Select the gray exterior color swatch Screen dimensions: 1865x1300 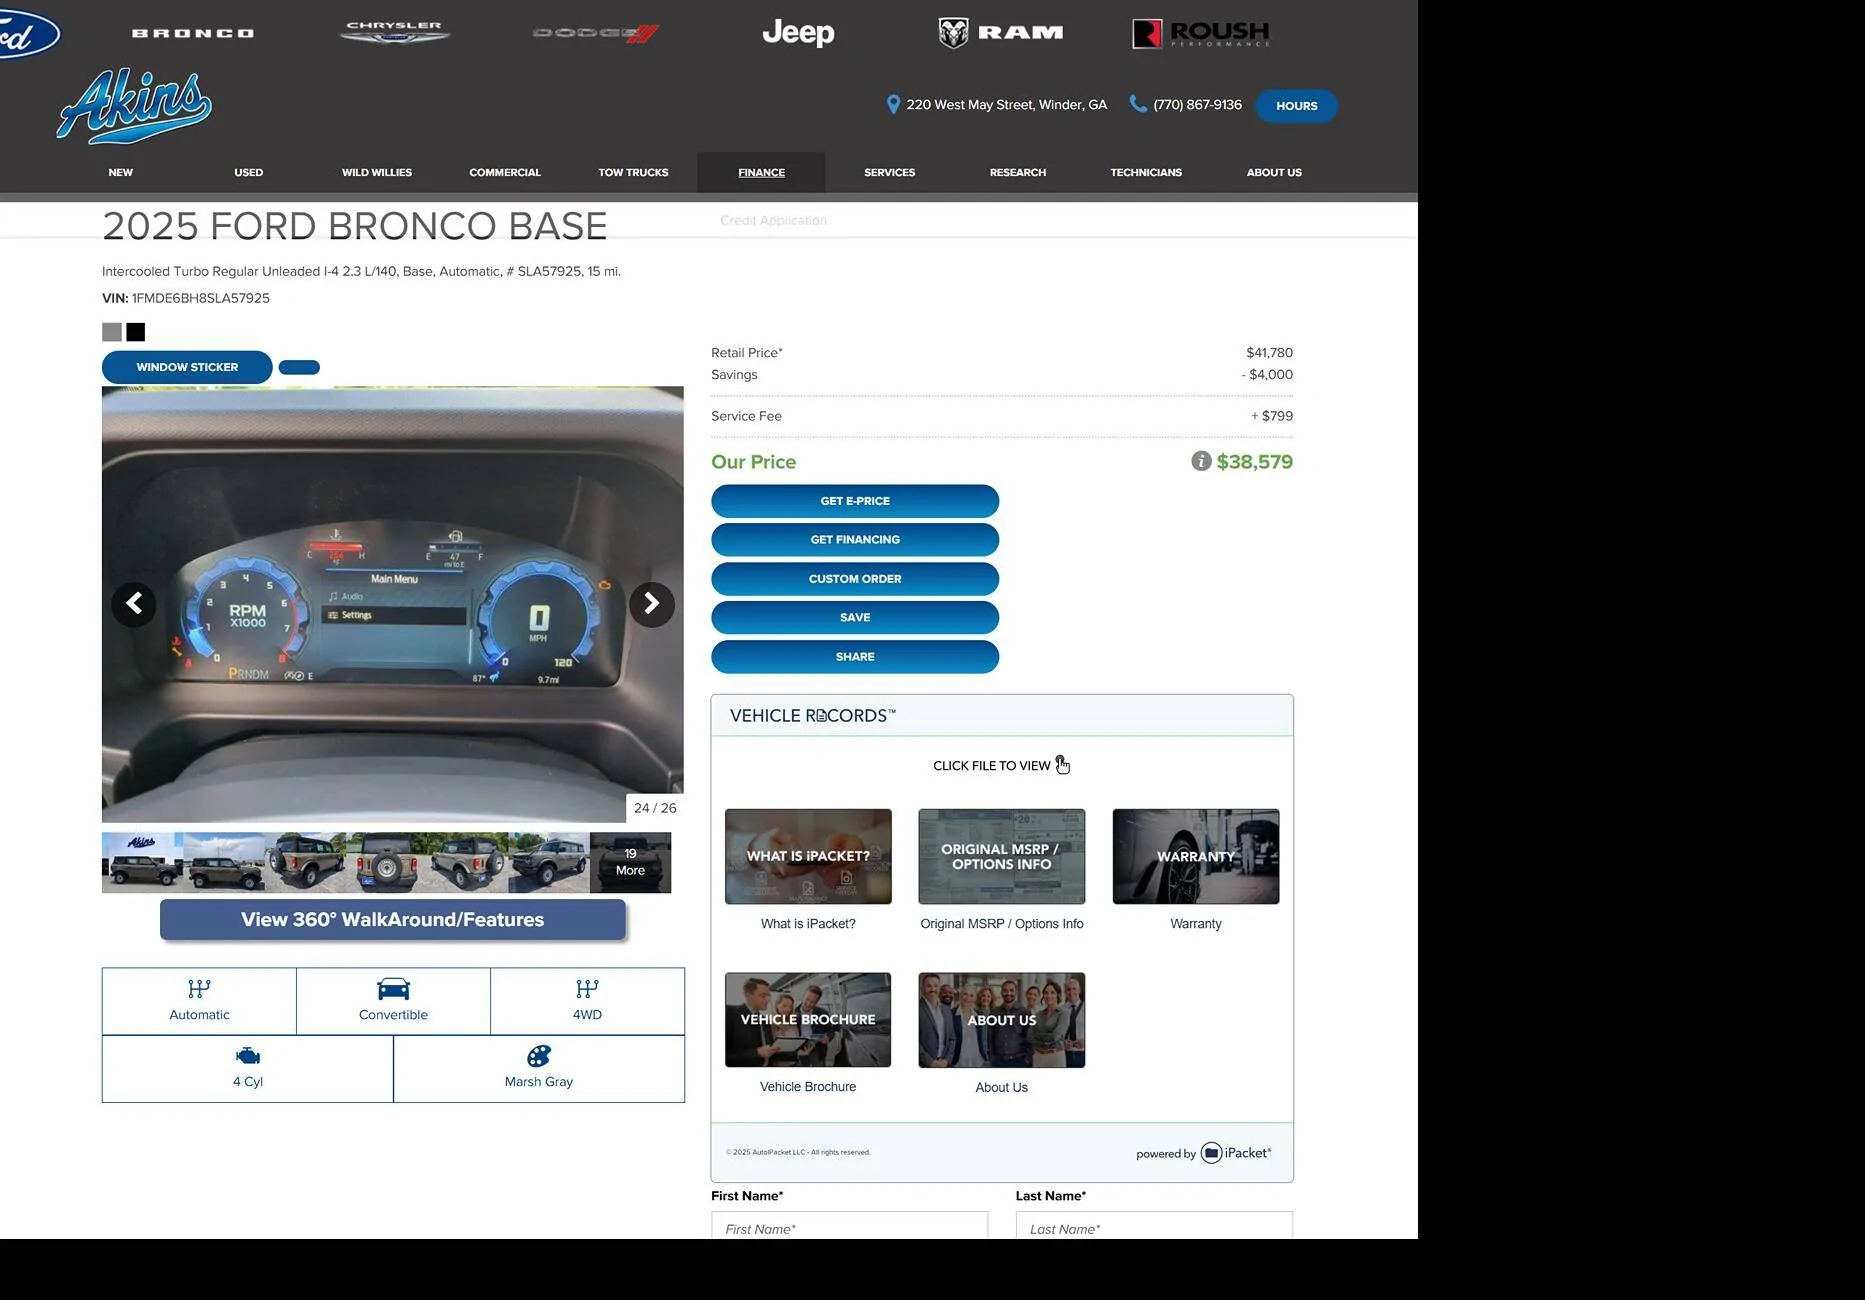tap(112, 332)
